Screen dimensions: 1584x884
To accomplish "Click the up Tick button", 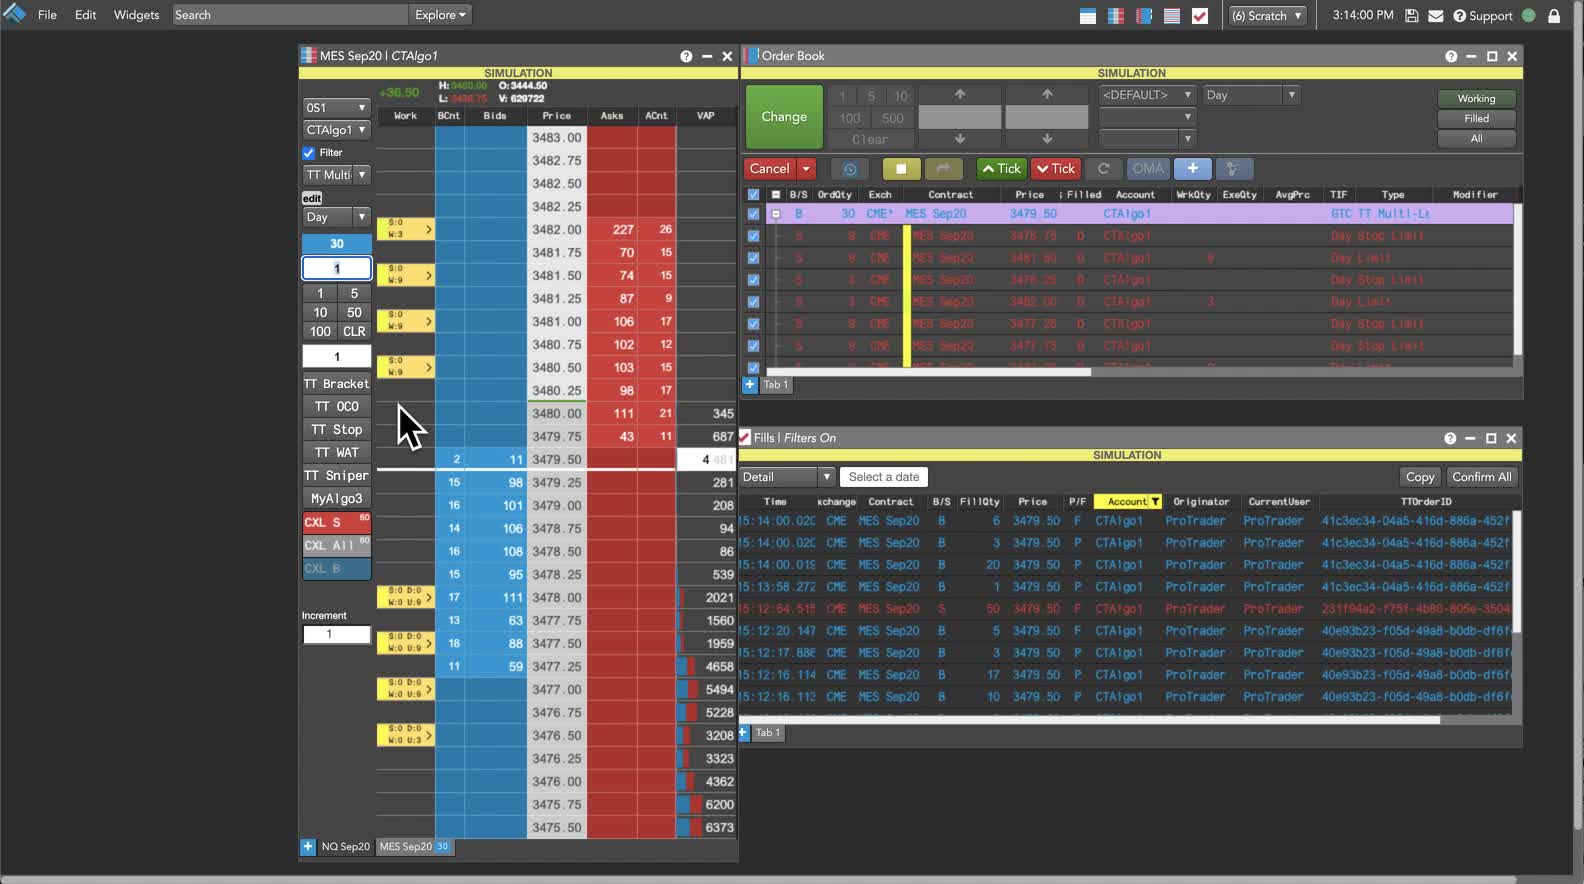I will pyautogui.click(x=1001, y=169).
